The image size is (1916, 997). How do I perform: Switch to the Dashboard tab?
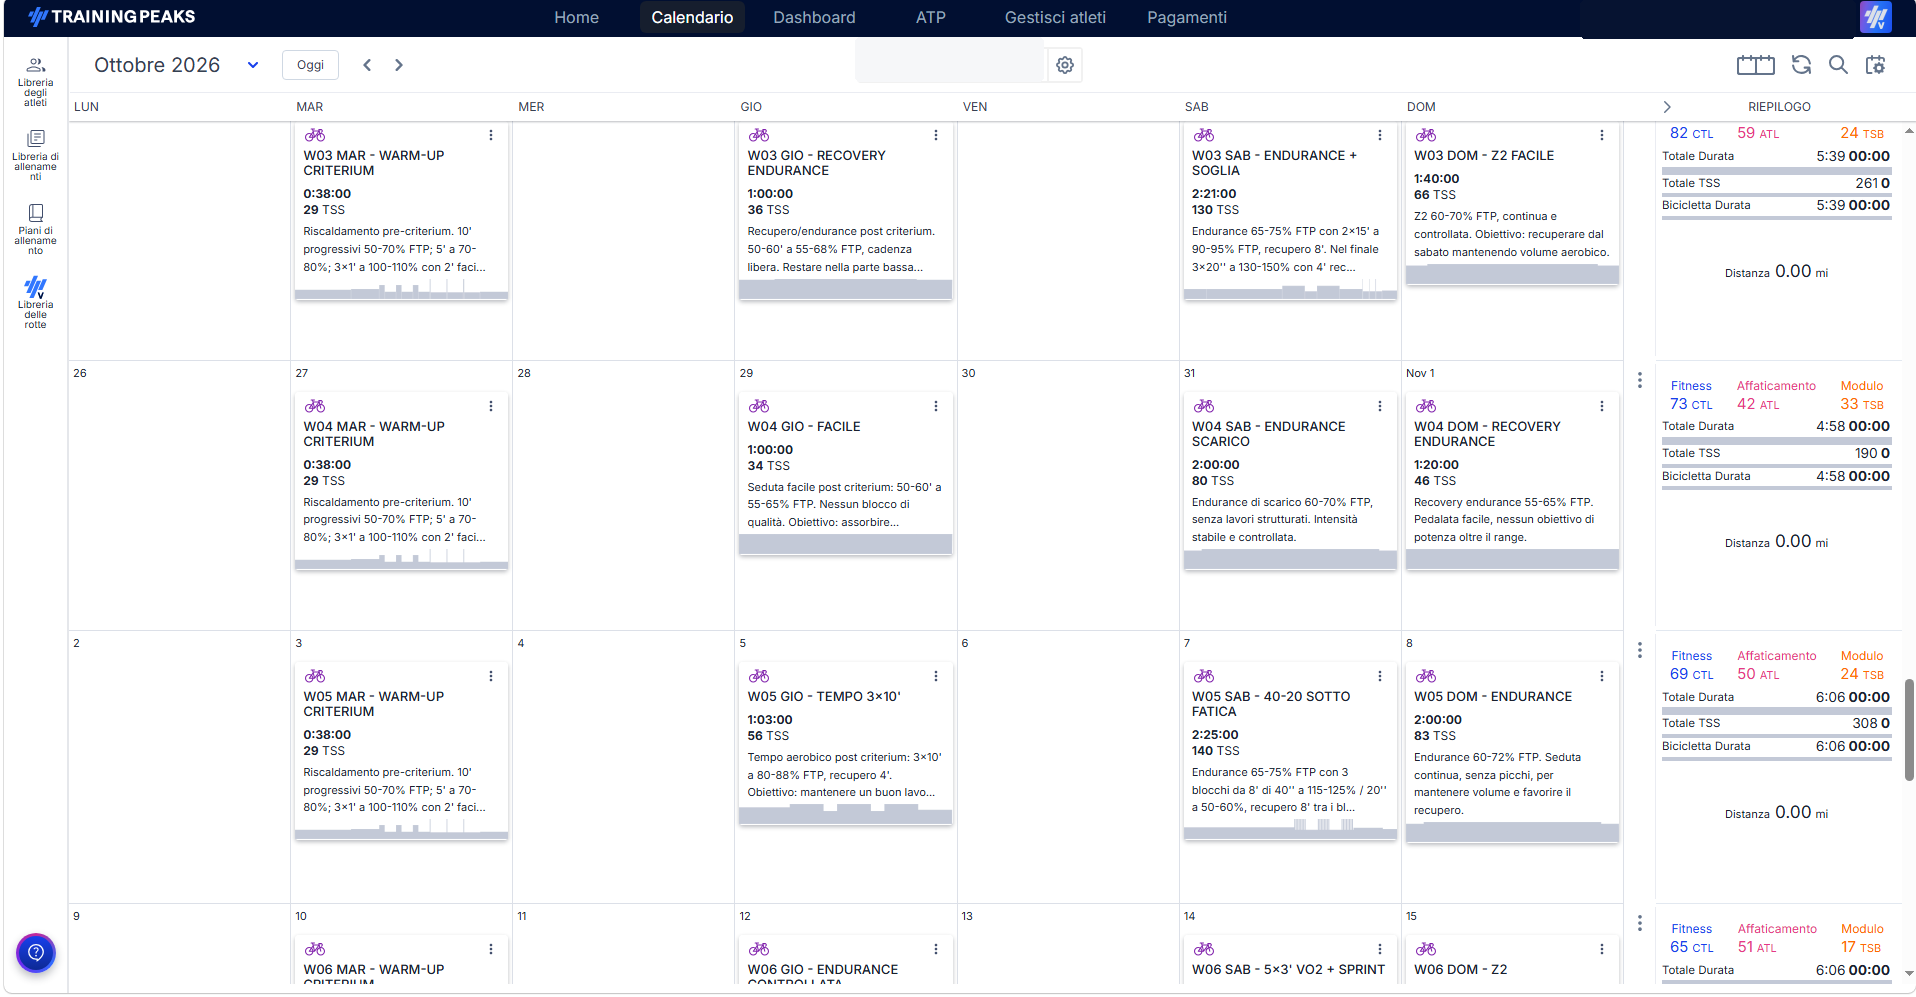[814, 17]
